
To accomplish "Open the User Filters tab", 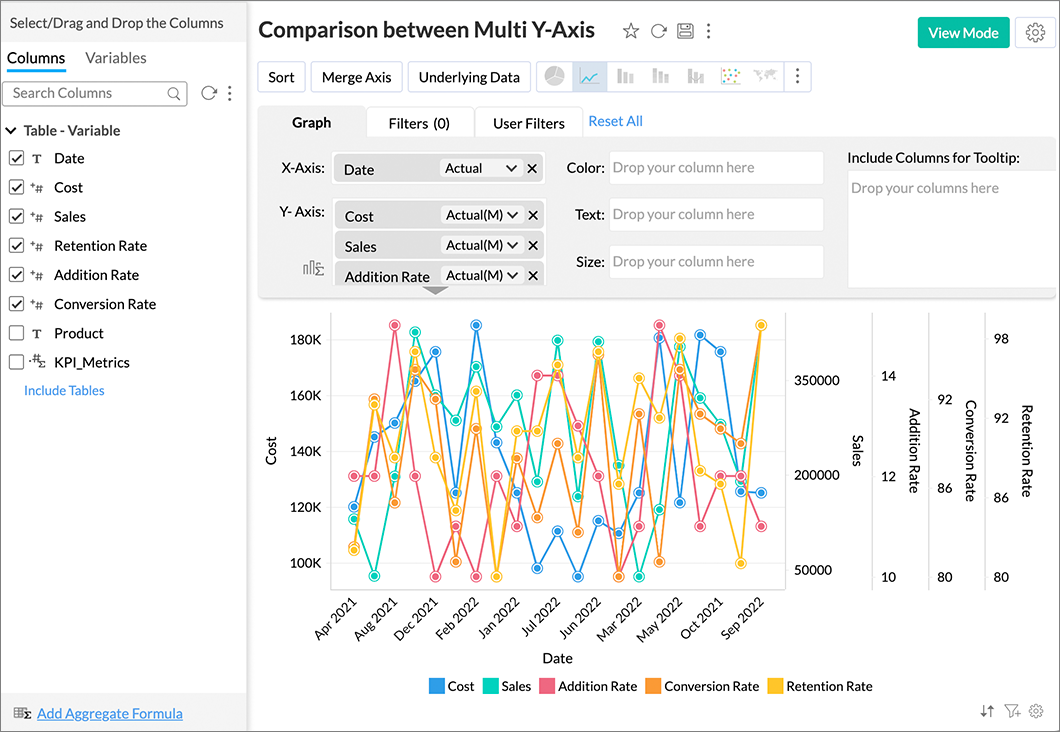I will point(529,123).
